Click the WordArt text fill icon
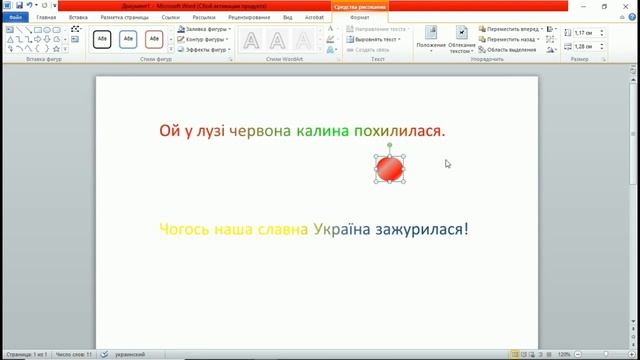This screenshot has height=360, width=640. 332,29
